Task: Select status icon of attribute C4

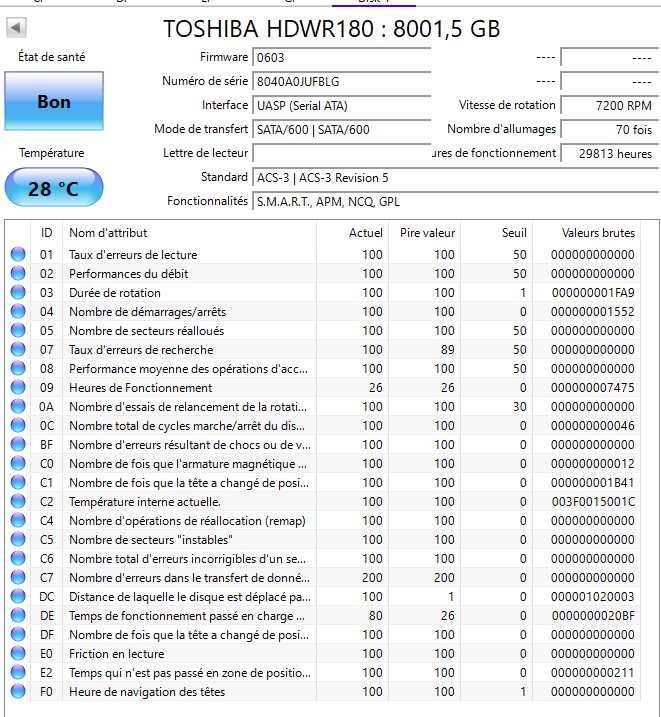Action: 18,520
